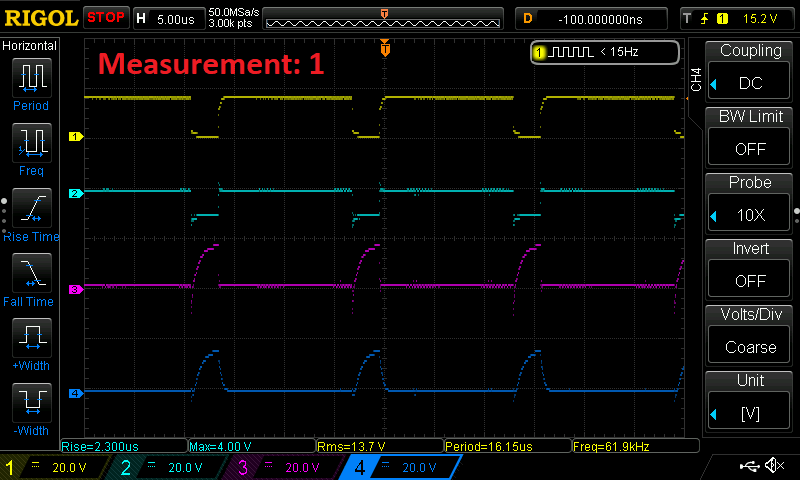Select the +Width measurement icon

click(x=32, y=338)
